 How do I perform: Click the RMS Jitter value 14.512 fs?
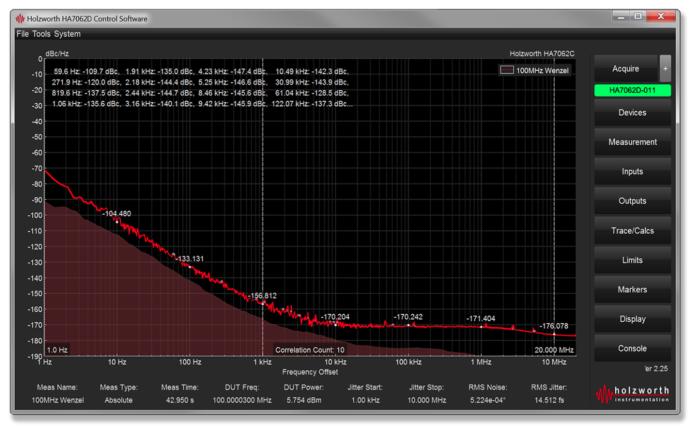point(549,401)
